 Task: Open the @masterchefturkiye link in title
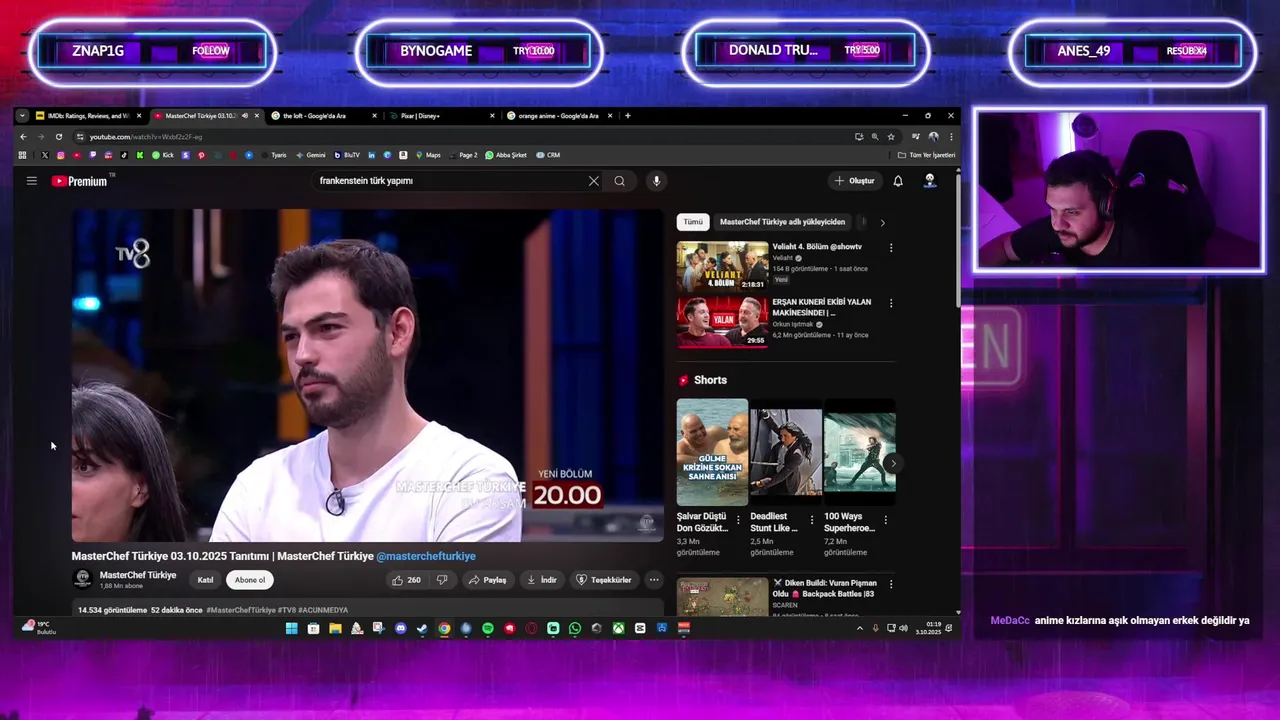tap(426, 556)
